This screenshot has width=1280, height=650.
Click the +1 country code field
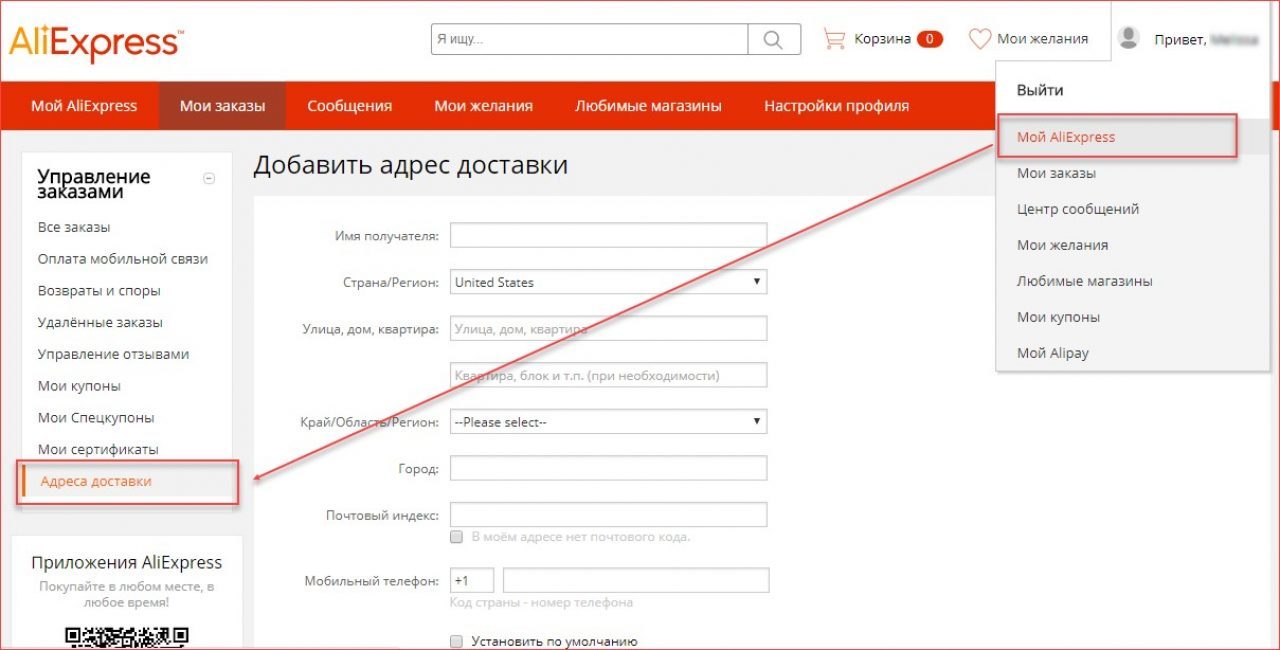click(472, 581)
